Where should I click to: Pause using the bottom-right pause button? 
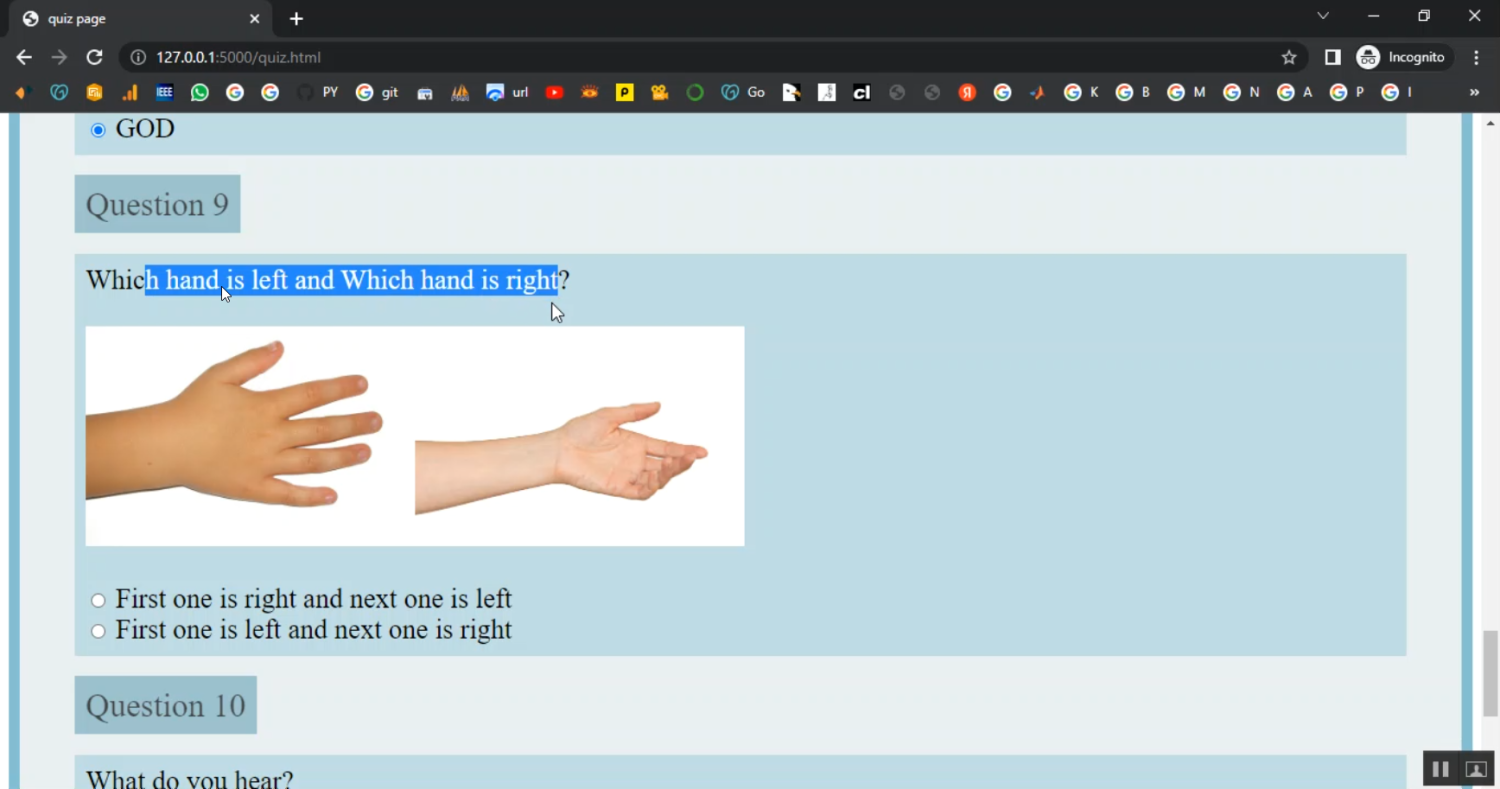[x=1441, y=769]
